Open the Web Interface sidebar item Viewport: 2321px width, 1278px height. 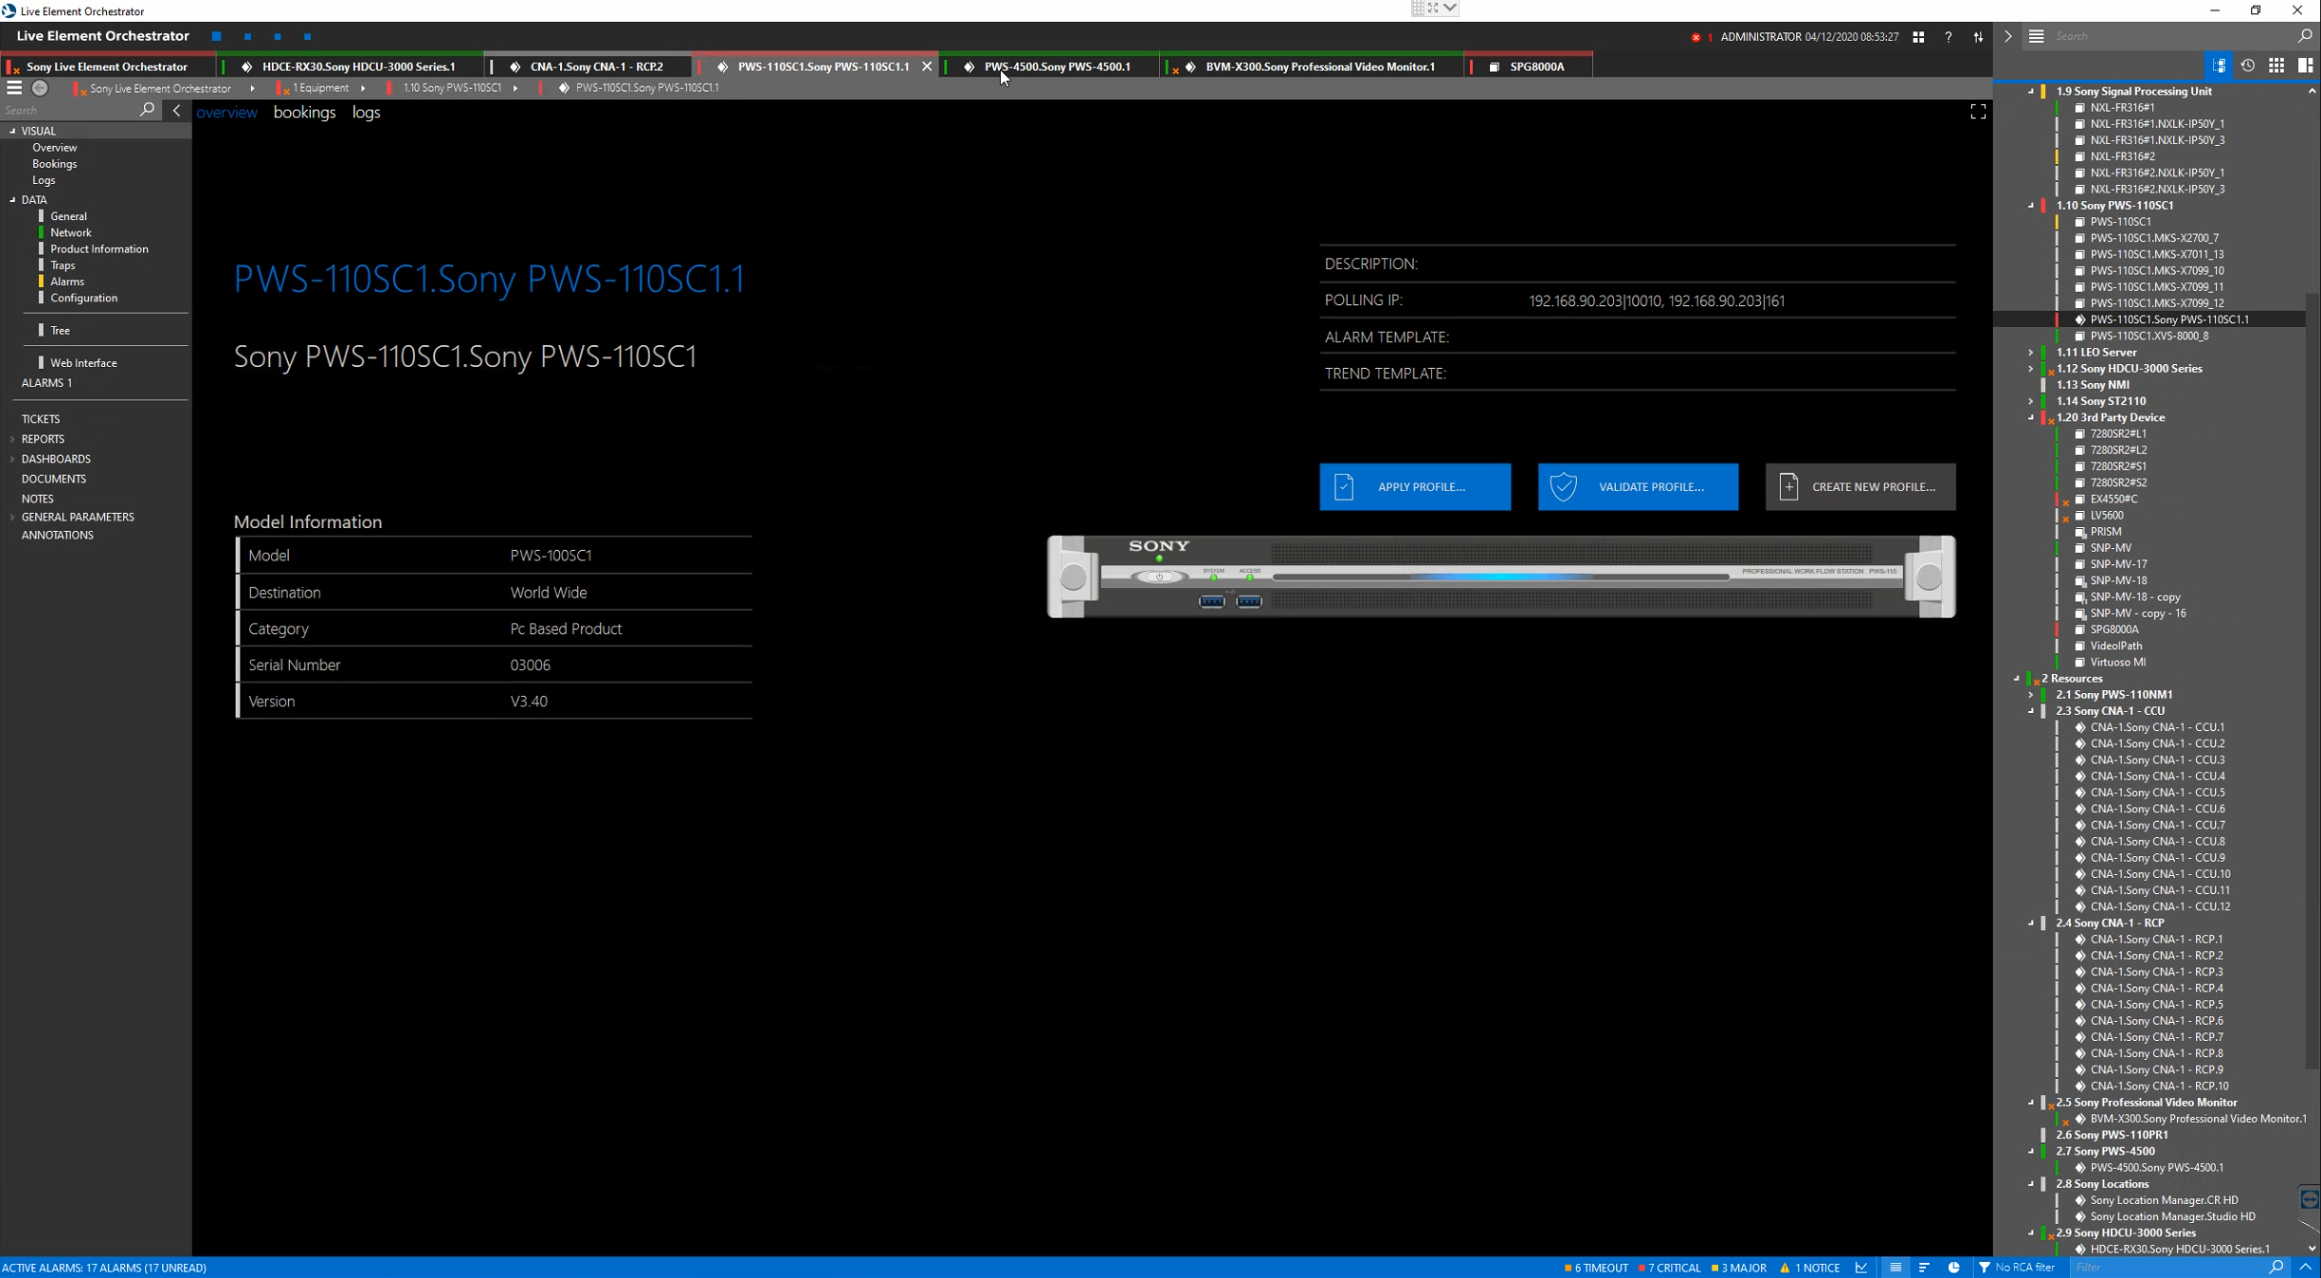coord(84,363)
